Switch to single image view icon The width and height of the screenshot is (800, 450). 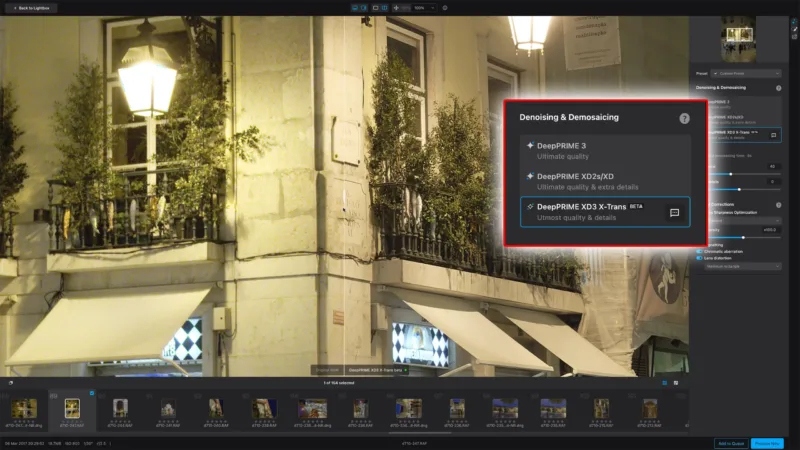[x=376, y=8]
